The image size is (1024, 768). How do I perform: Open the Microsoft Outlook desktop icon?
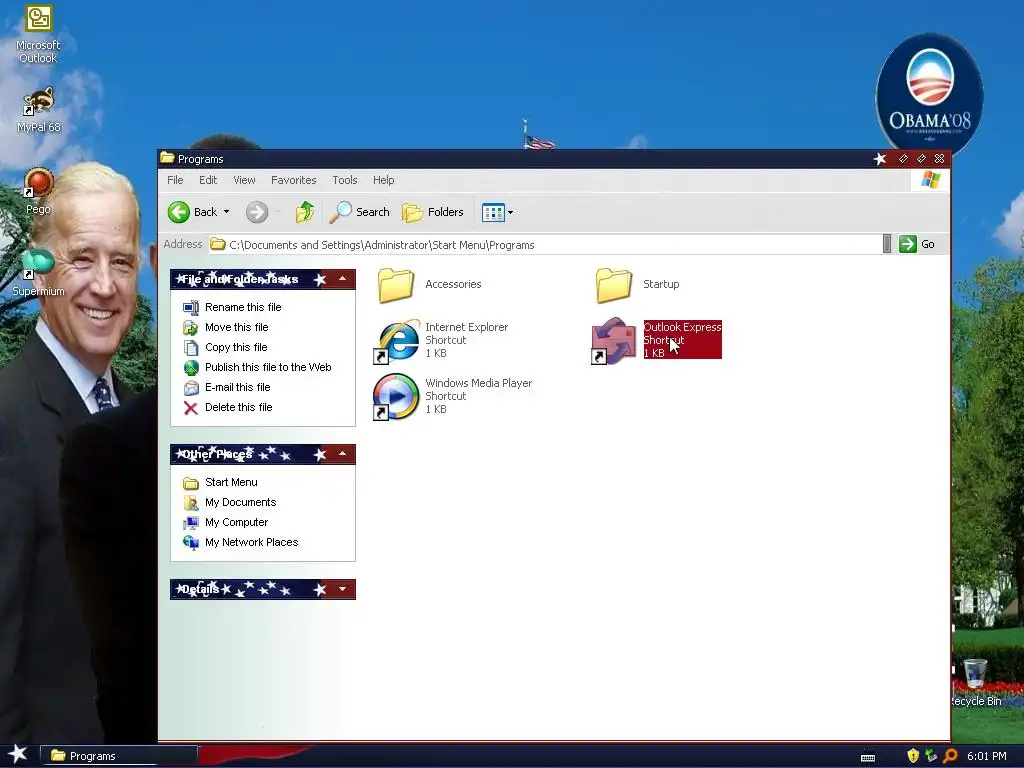(38, 33)
